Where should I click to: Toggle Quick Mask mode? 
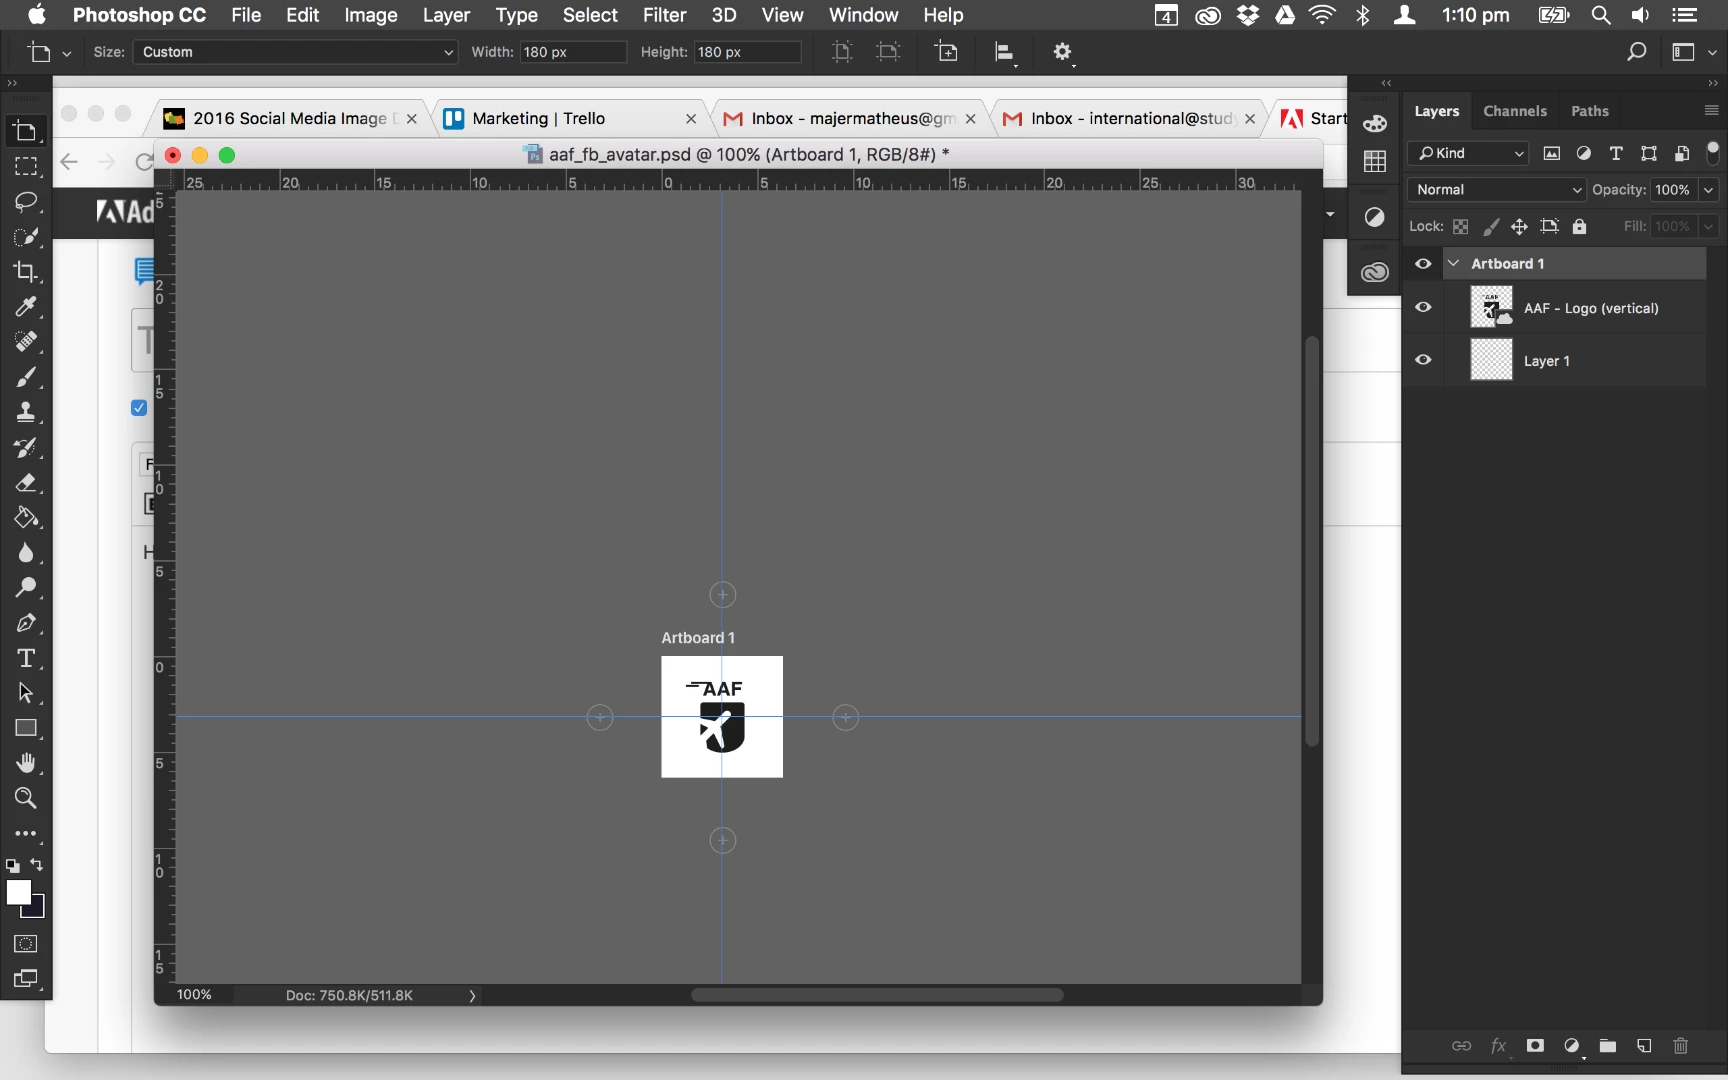pyautogui.click(x=26, y=944)
